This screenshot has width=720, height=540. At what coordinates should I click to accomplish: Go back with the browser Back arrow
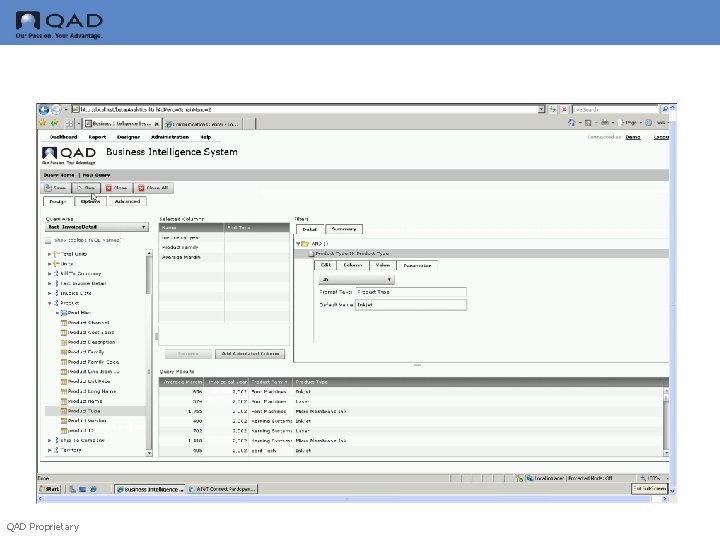click(44, 110)
